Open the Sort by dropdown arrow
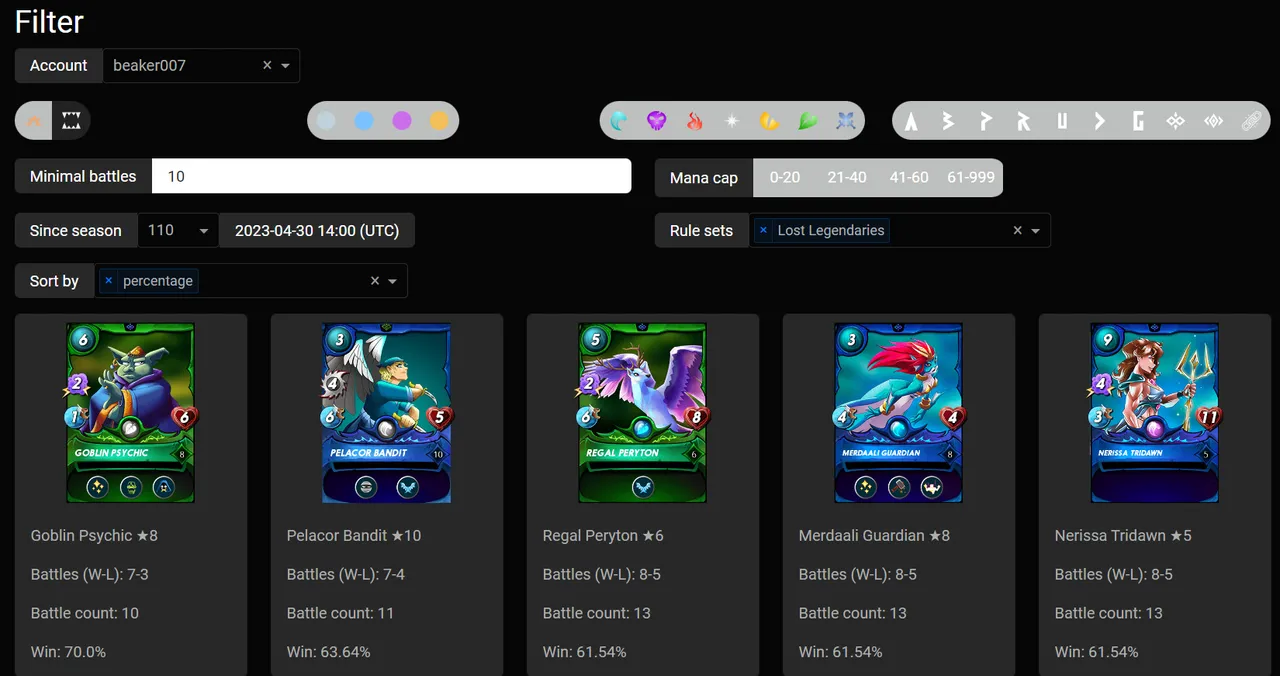This screenshot has width=1280, height=676. (393, 281)
